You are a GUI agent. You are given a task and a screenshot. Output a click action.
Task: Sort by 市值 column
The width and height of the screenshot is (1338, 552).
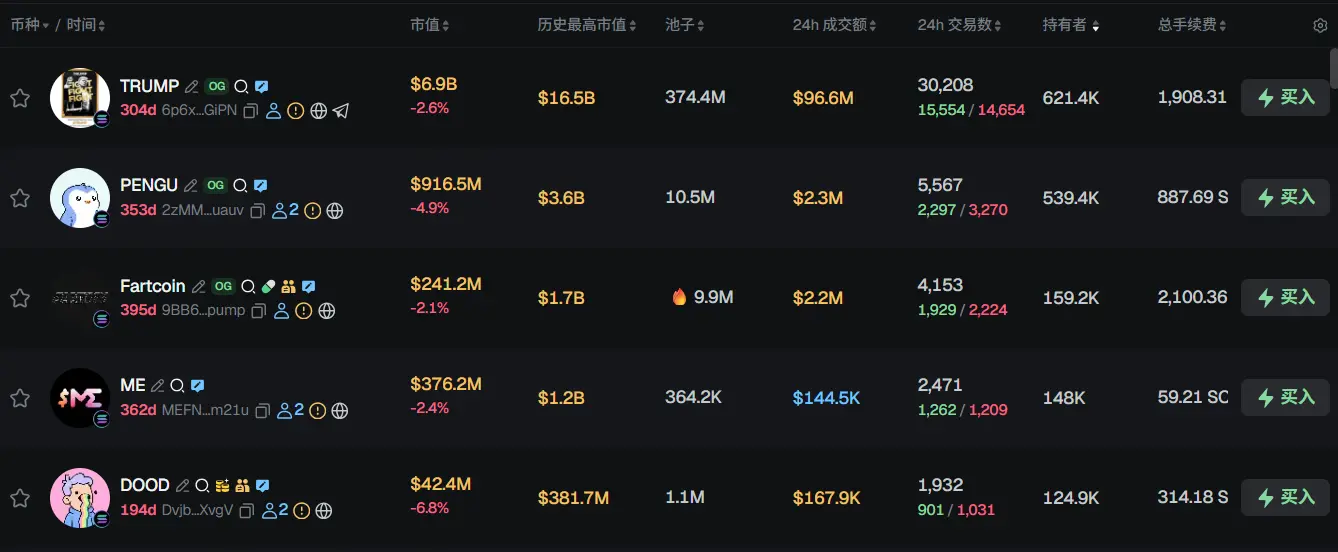430,25
